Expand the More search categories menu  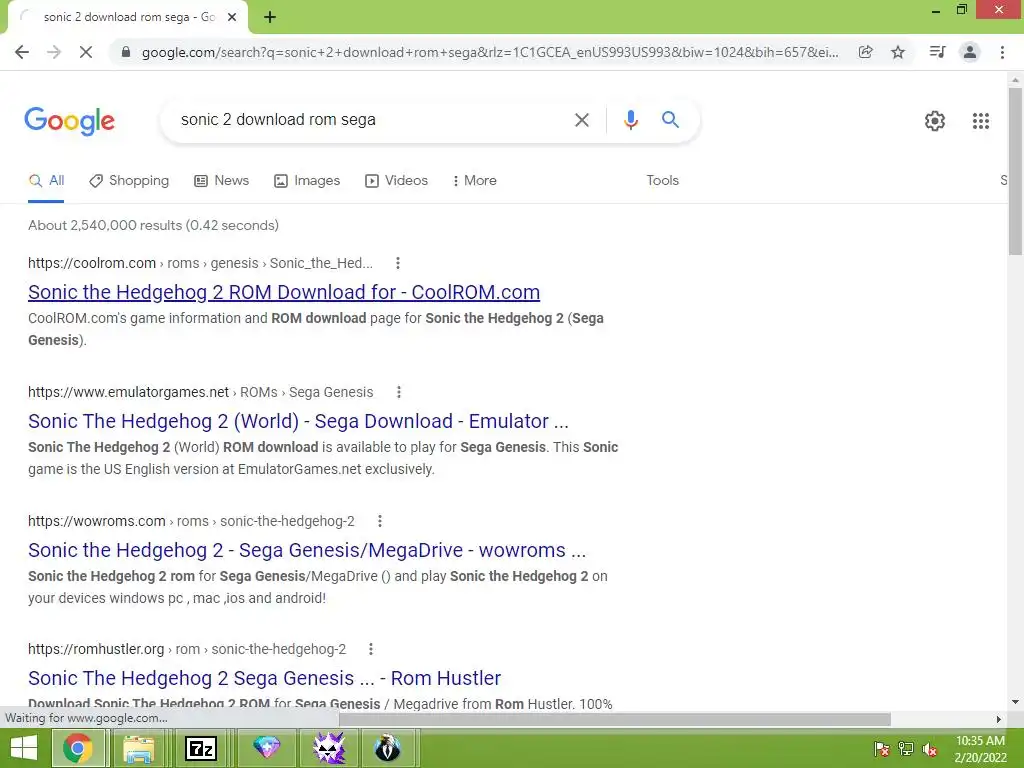(475, 181)
